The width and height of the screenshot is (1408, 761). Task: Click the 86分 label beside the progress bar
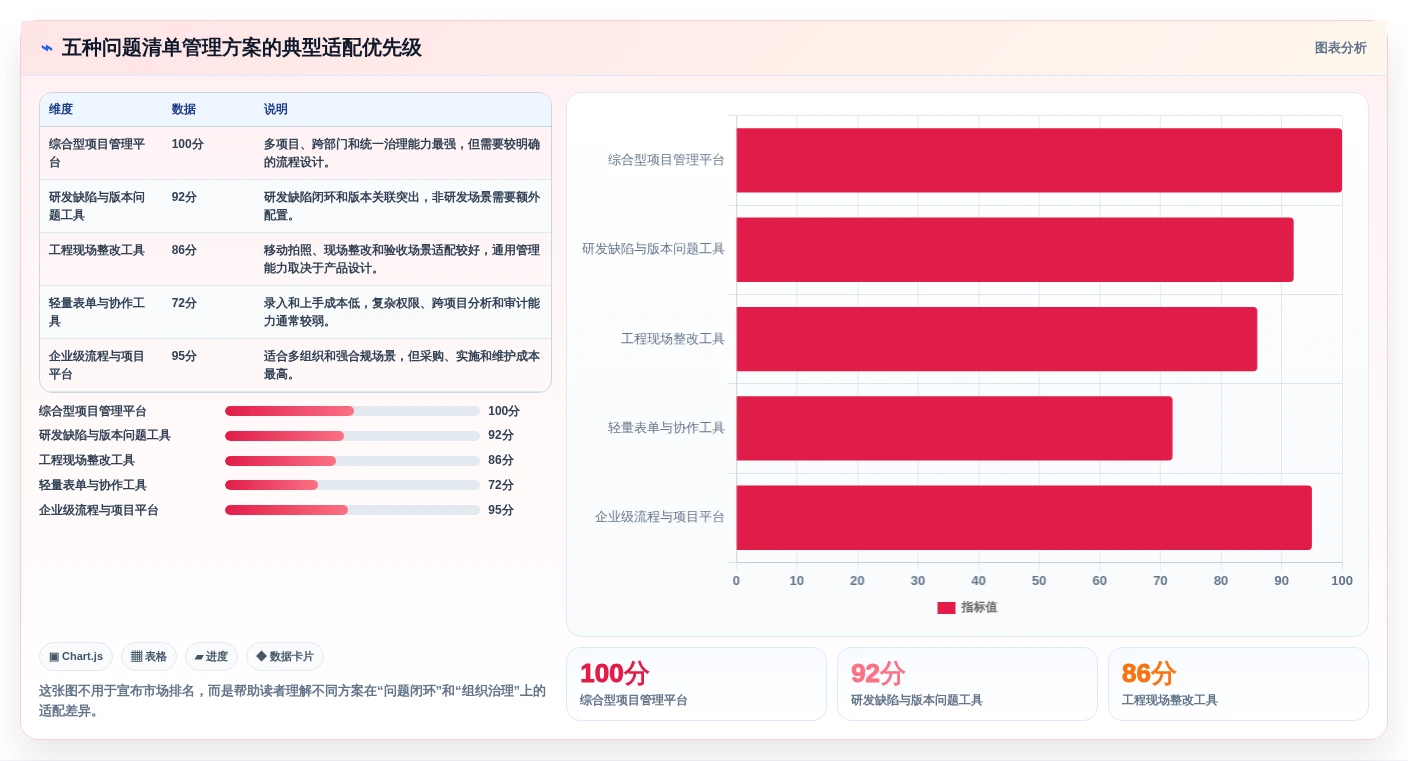(x=501, y=461)
